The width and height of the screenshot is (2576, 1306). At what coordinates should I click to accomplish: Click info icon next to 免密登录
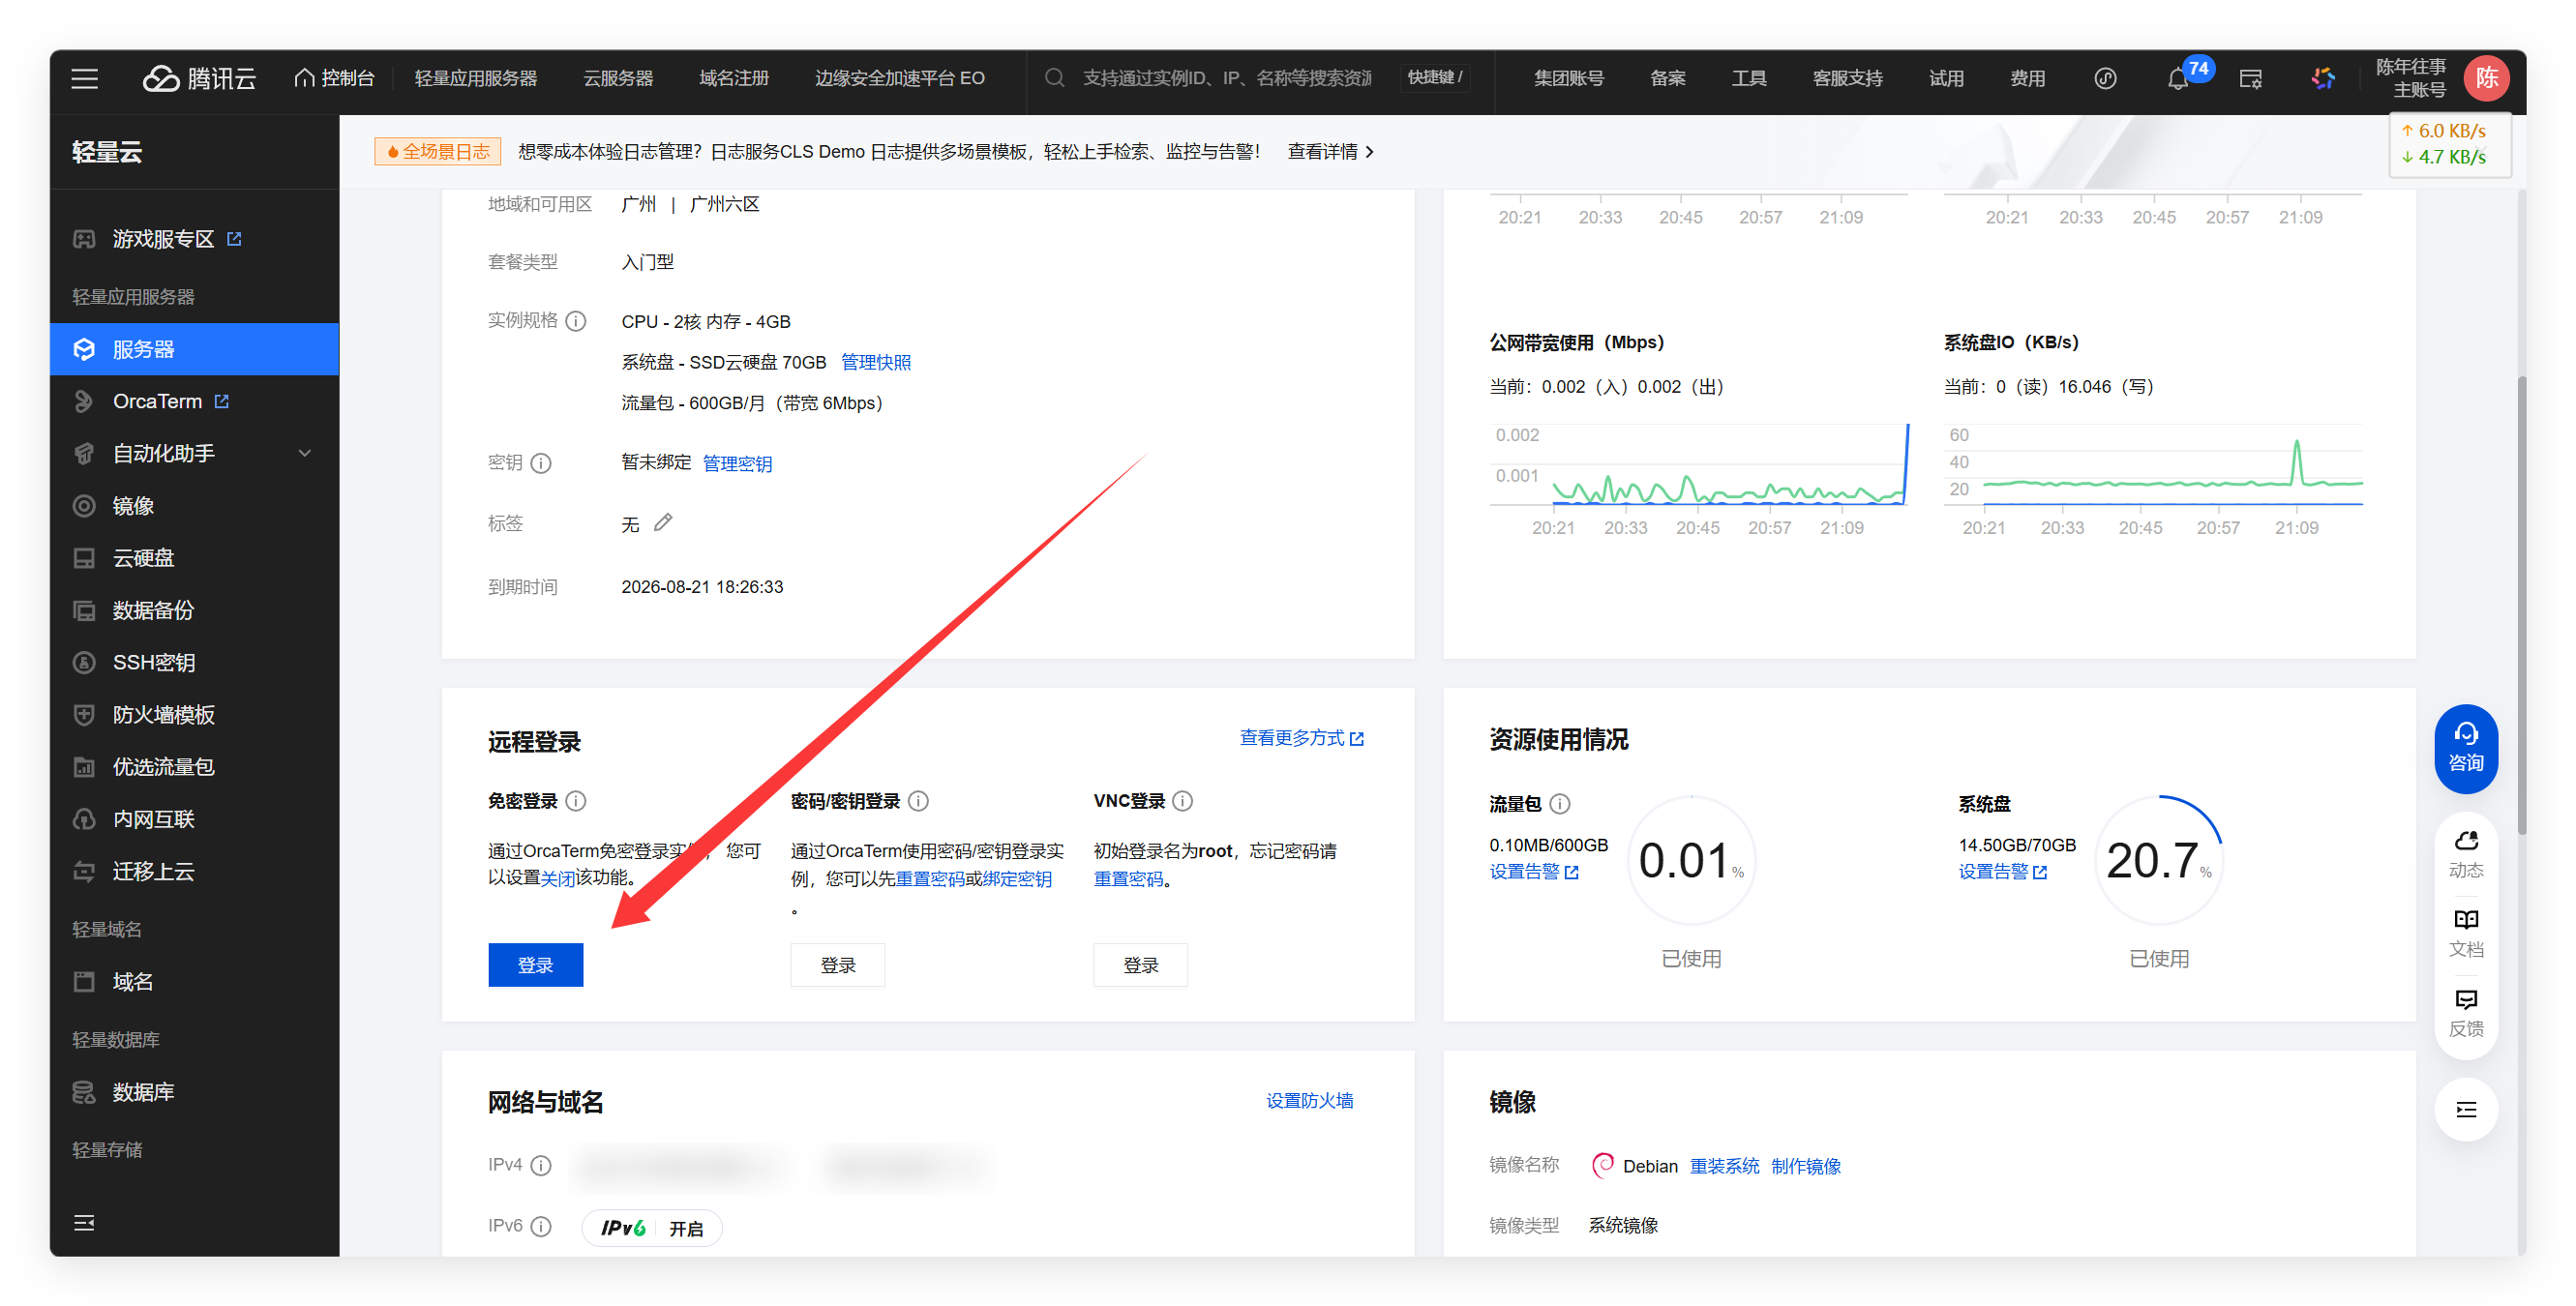tap(576, 801)
